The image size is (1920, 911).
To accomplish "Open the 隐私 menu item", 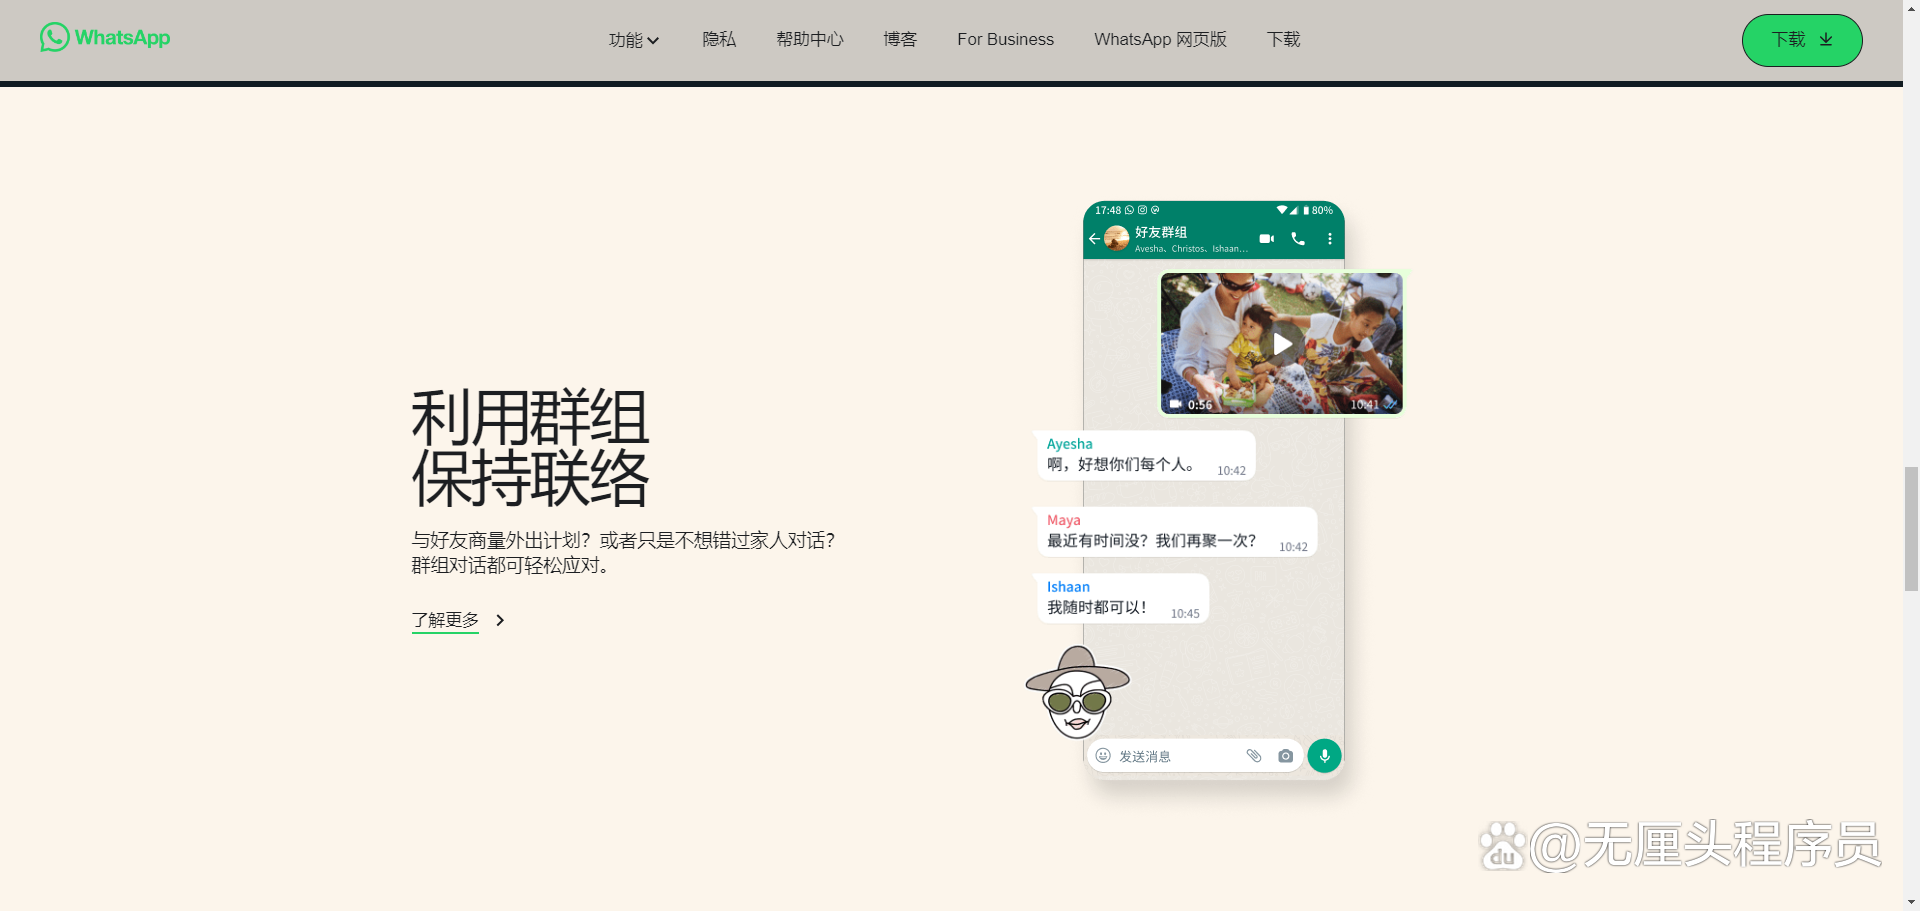I will point(719,39).
